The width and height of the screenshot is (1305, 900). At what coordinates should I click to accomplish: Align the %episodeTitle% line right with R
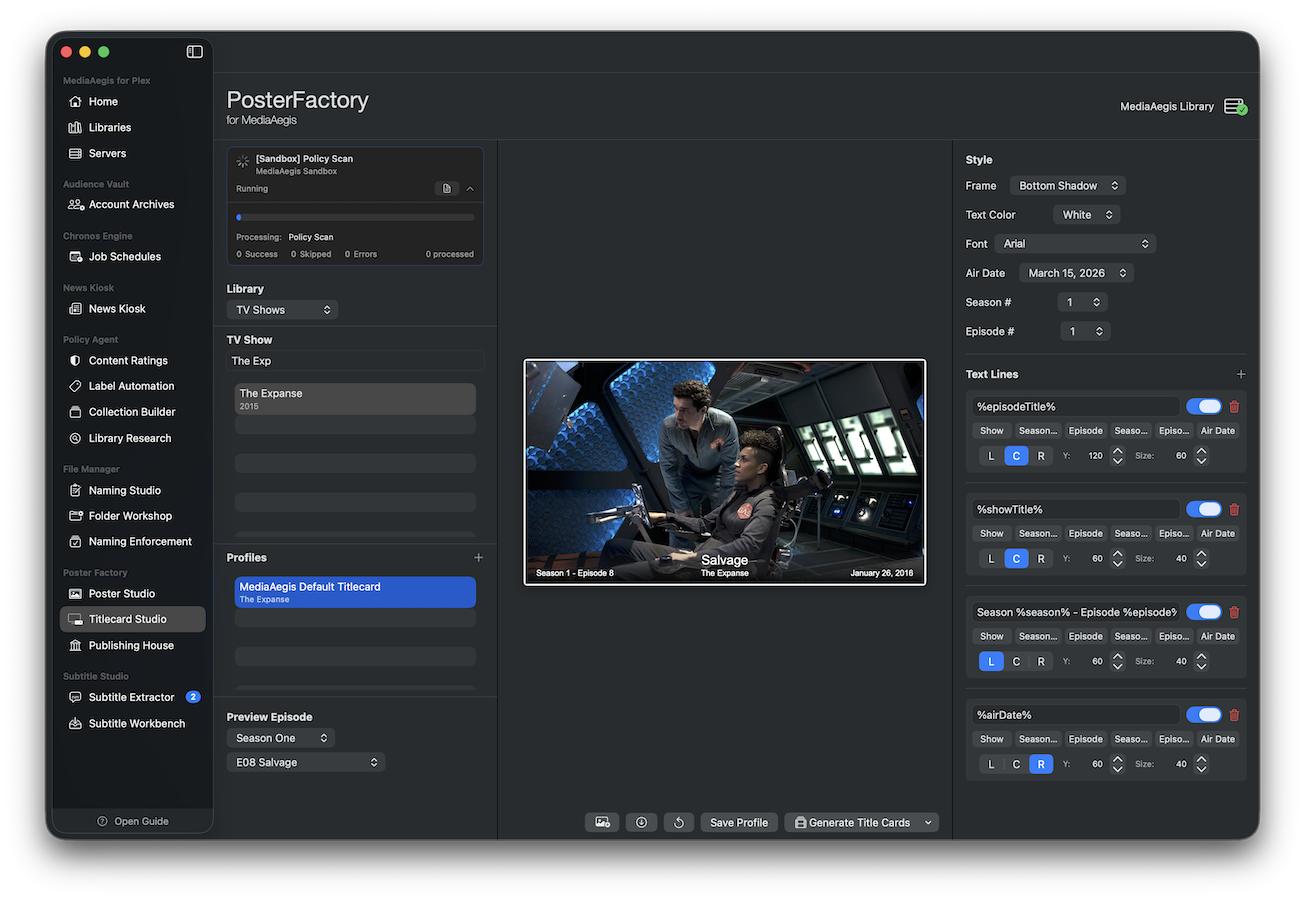1041,456
